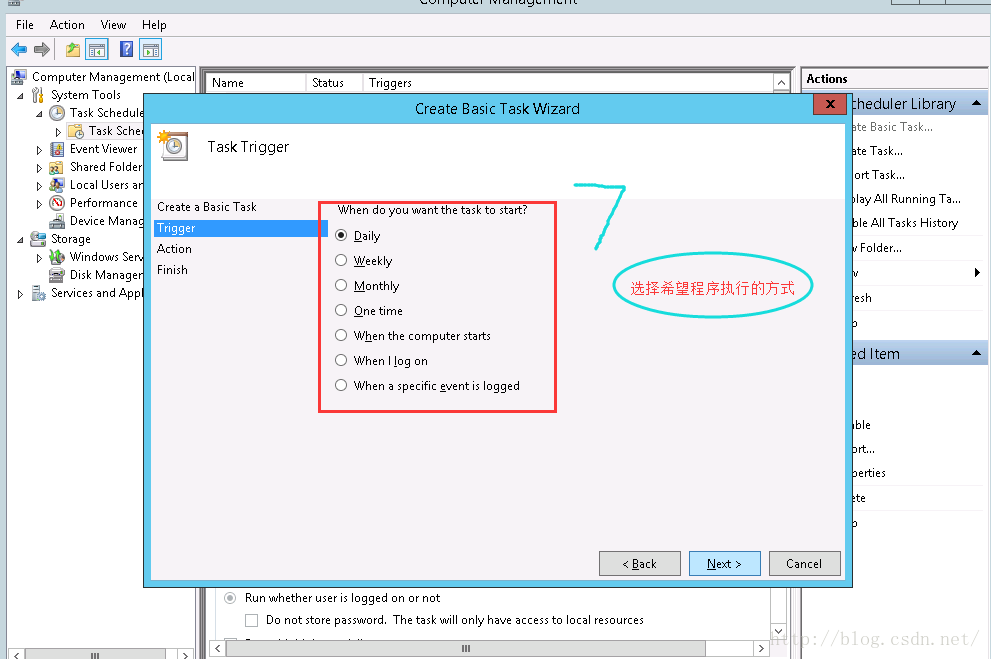This screenshot has height=659, width=991.
Task: Select the Action wizard step
Action: pyautogui.click(x=174, y=249)
